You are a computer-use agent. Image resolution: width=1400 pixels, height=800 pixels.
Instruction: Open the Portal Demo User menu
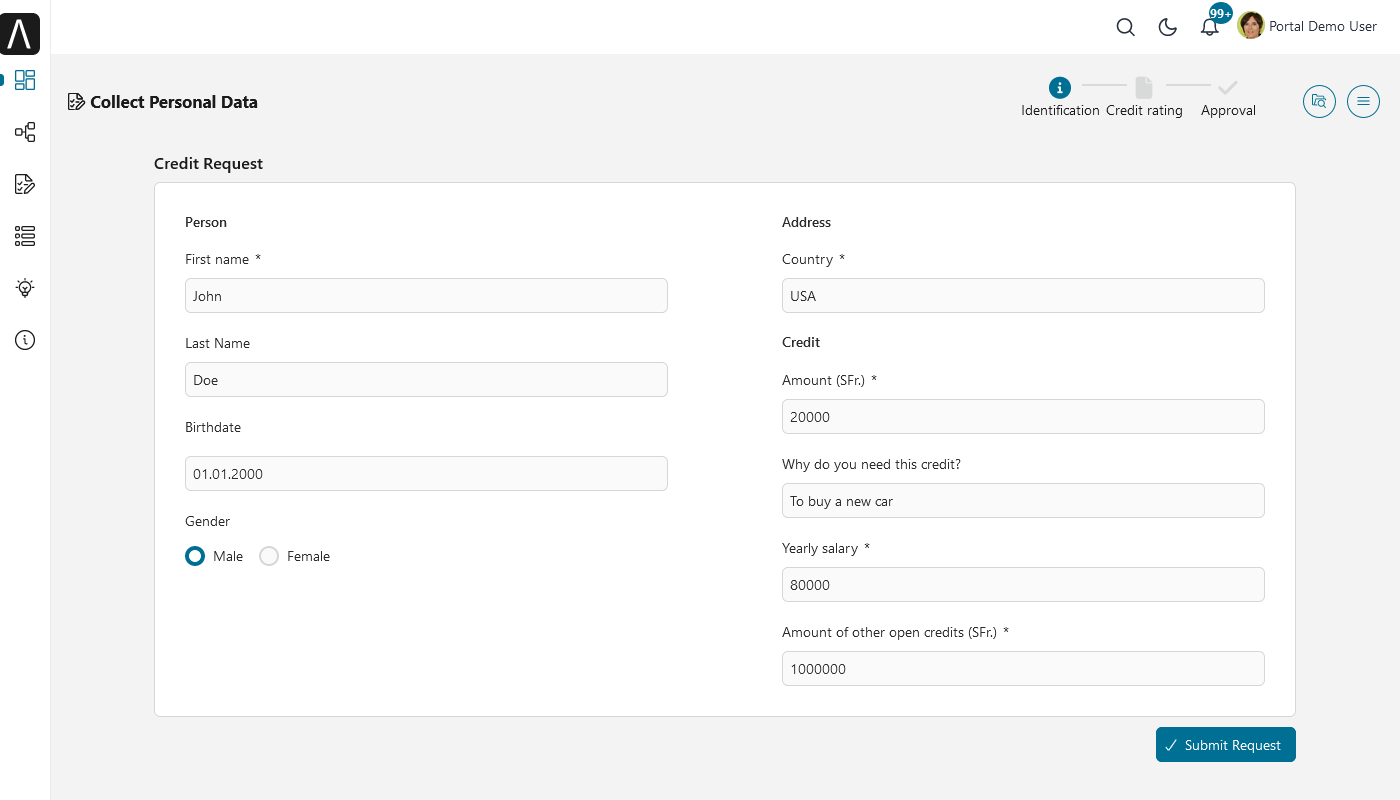1307,26
